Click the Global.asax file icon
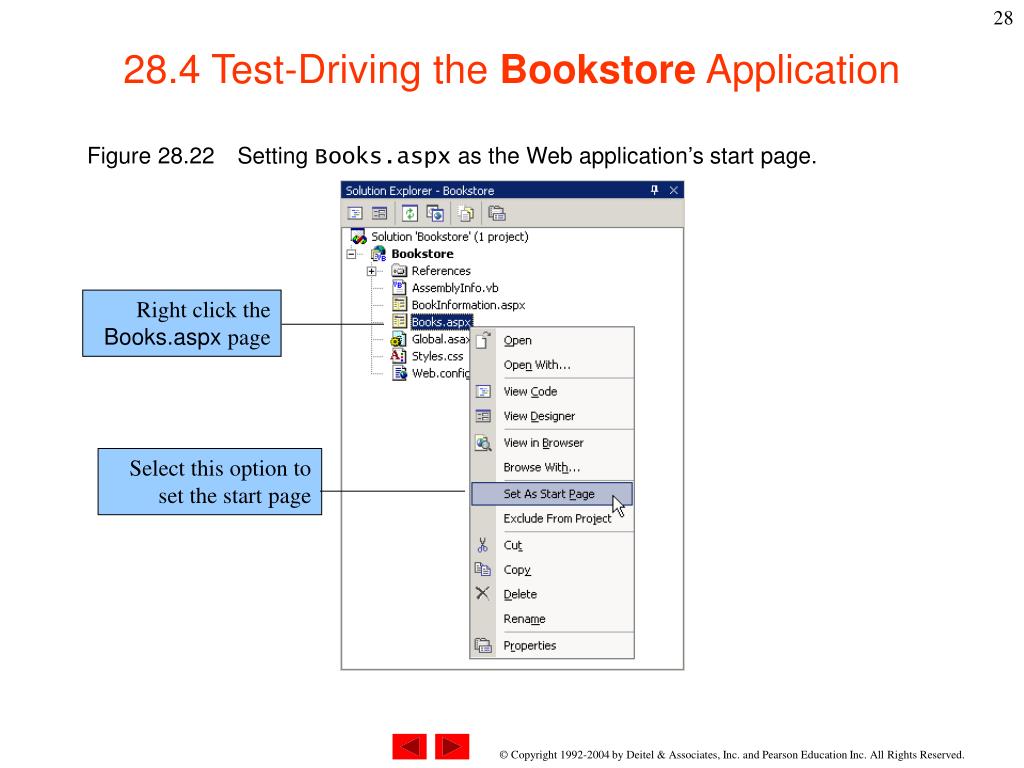 (398, 339)
